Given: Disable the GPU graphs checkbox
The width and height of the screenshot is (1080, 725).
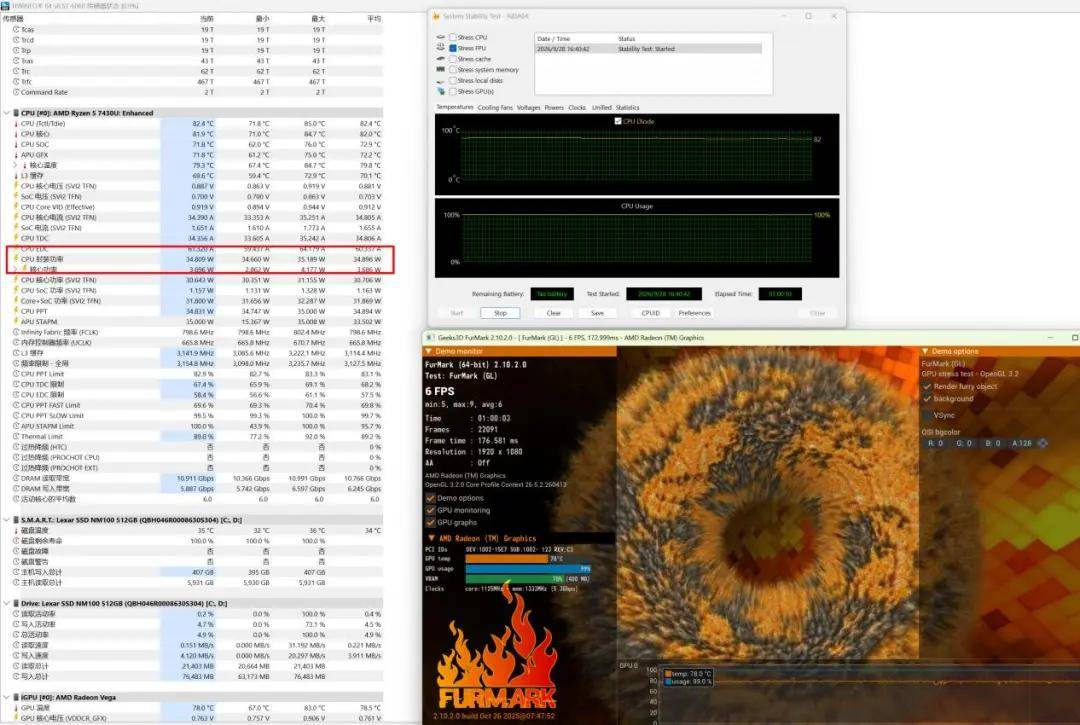Looking at the screenshot, I should point(430,523).
